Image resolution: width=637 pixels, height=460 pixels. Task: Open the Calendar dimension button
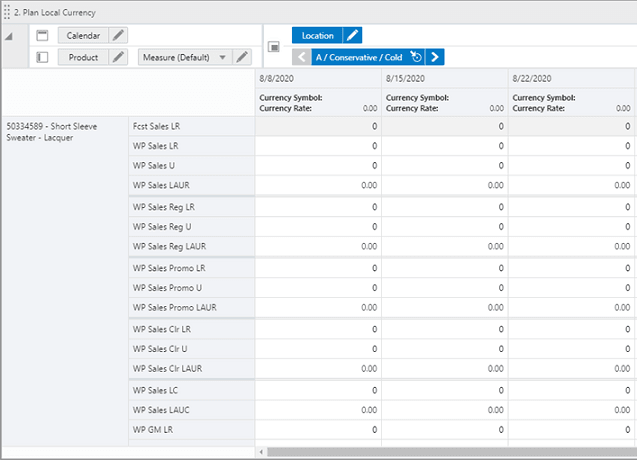(x=83, y=35)
